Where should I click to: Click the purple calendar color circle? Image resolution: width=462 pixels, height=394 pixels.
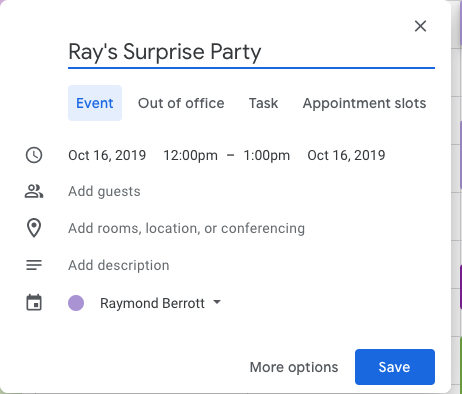click(x=76, y=303)
